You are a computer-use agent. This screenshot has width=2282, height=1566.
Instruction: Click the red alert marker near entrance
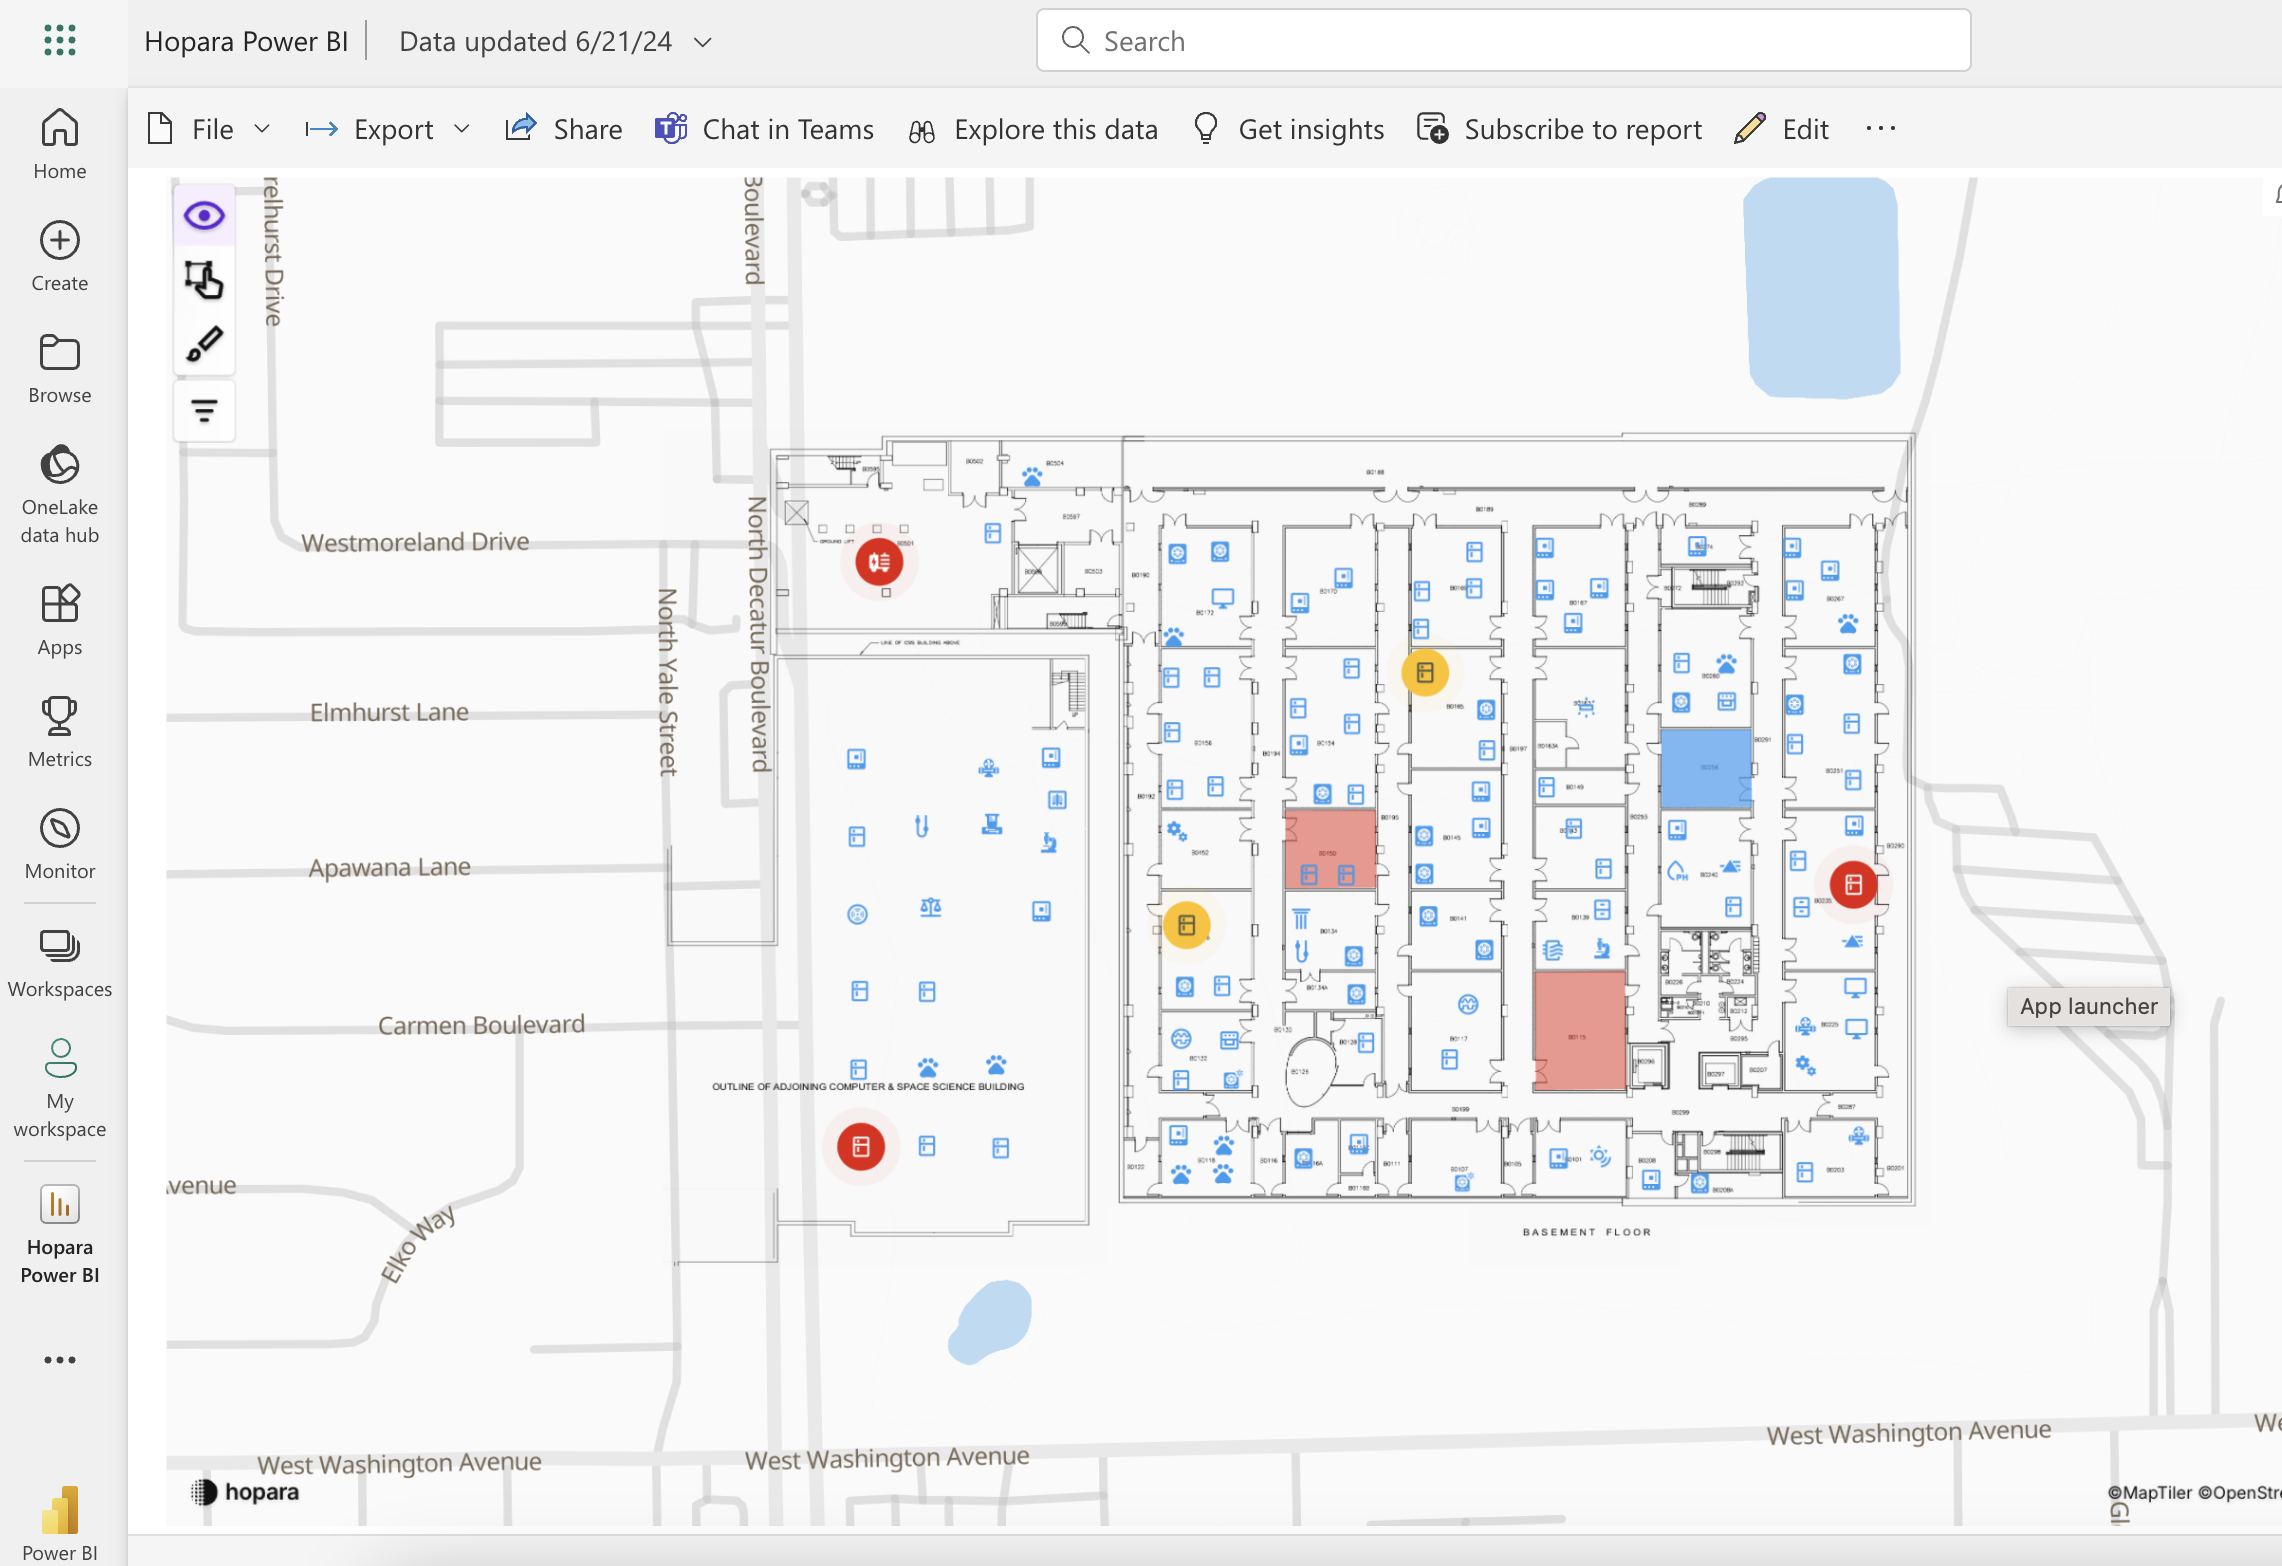click(881, 560)
